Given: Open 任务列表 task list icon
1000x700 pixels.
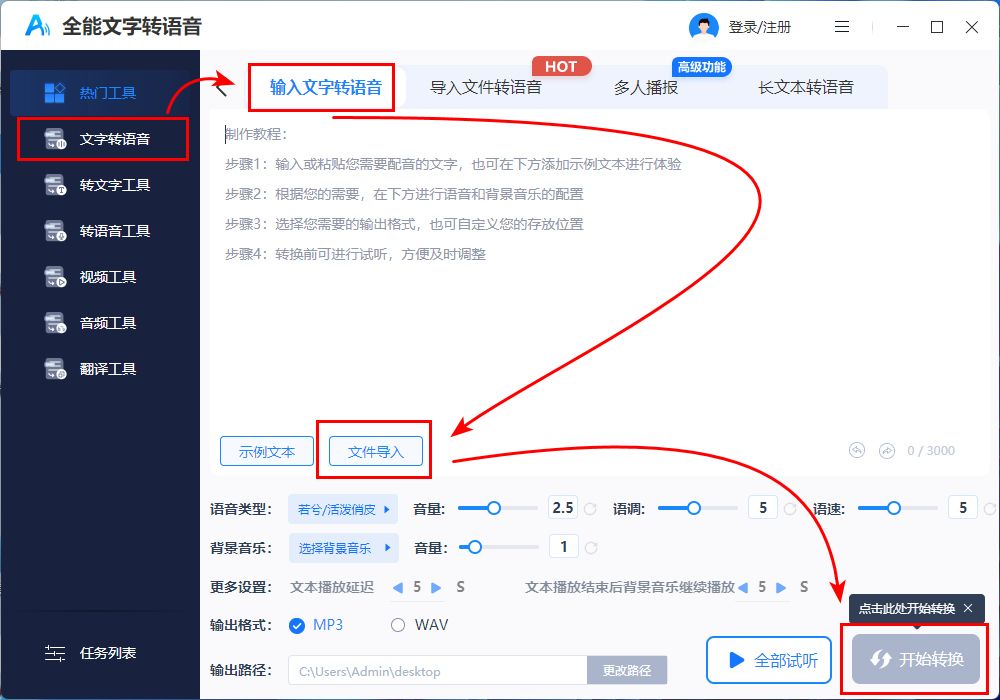Looking at the screenshot, I should click(x=55, y=653).
